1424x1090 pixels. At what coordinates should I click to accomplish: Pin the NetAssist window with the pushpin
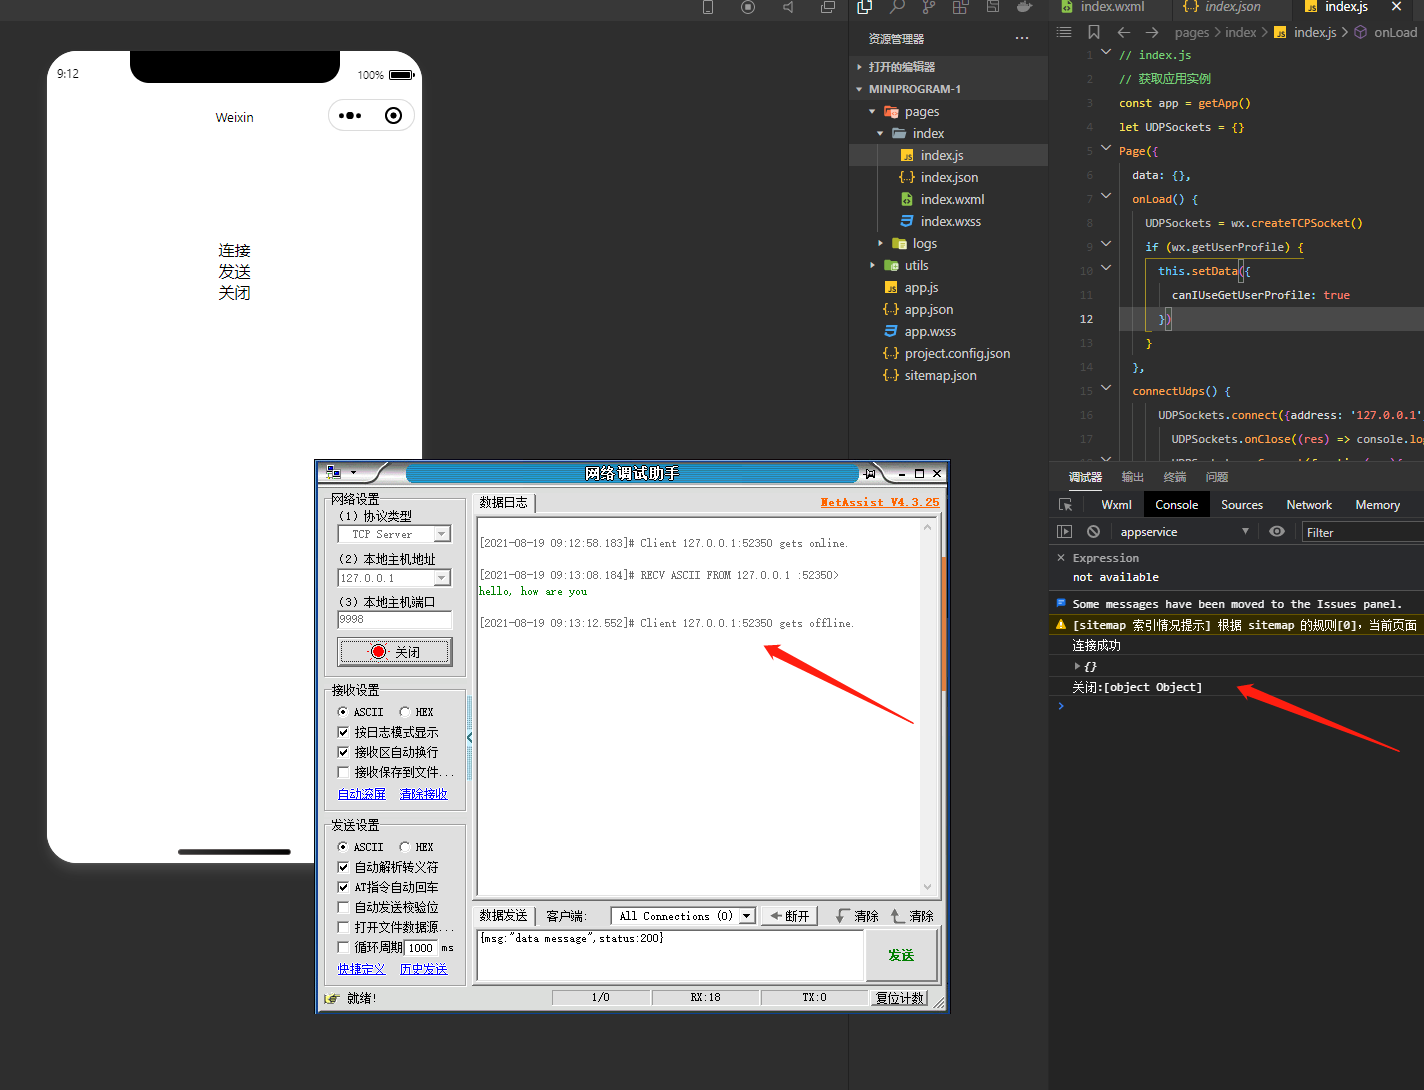pos(871,473)
